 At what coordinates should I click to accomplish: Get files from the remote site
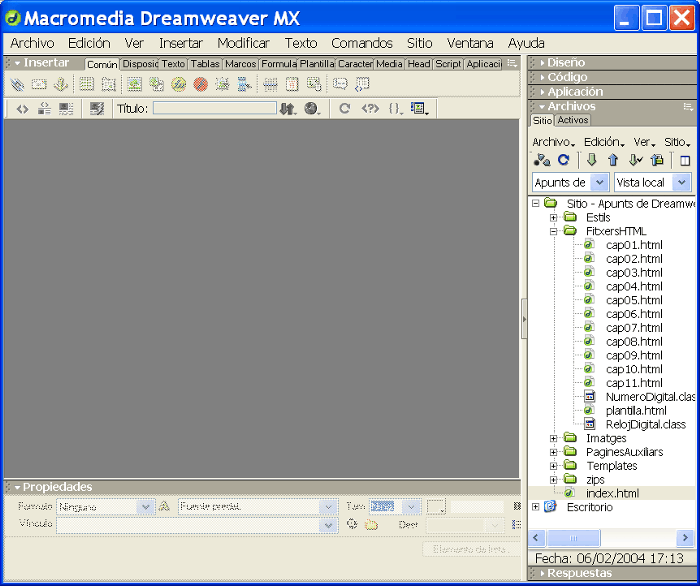(592, 160)
